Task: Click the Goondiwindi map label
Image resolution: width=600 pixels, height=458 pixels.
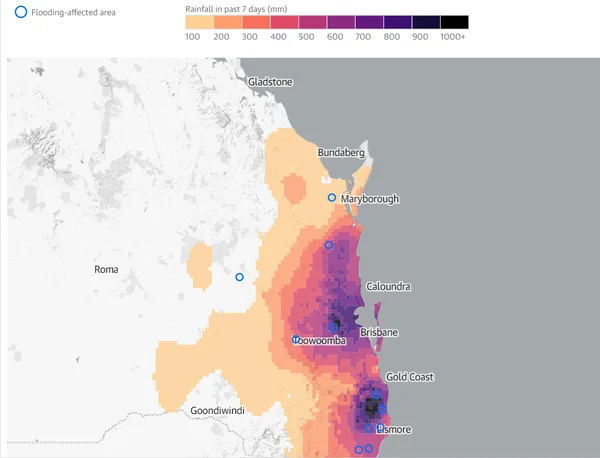Action: 220,410
